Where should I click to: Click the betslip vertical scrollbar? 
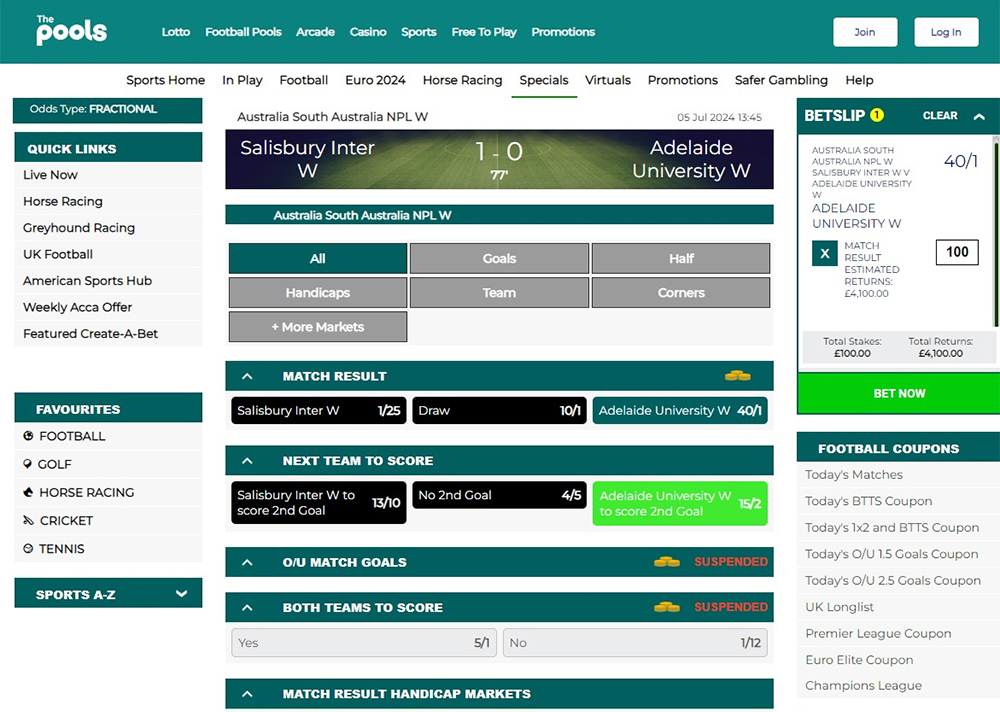click(x=996, y=233)
